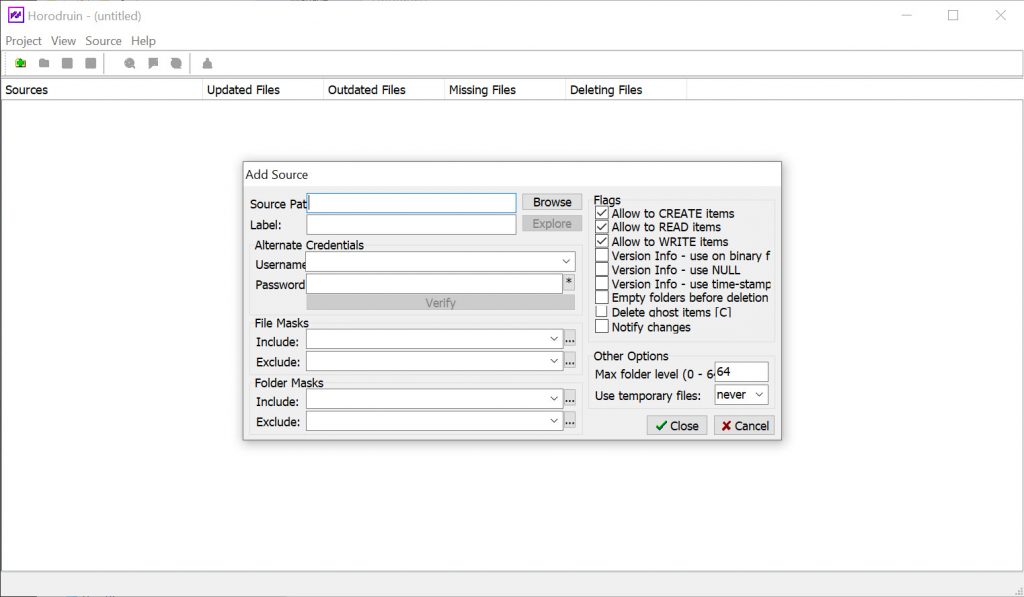Enable Version Info use on binary files
Screen dimensions: 1024x597
pyautogui.click(x=601, y=255)
